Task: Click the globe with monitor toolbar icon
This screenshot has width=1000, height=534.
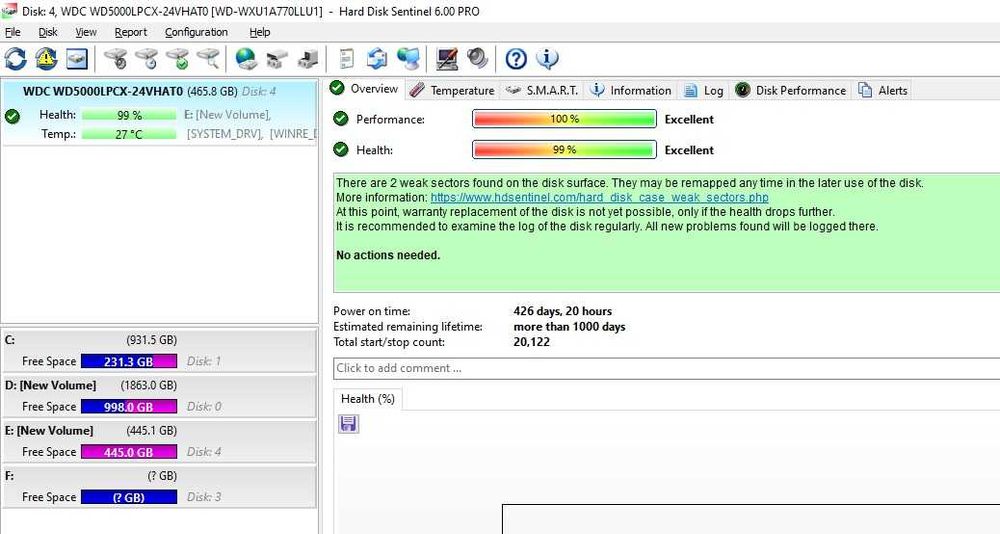Action: [x=408, y=59]
